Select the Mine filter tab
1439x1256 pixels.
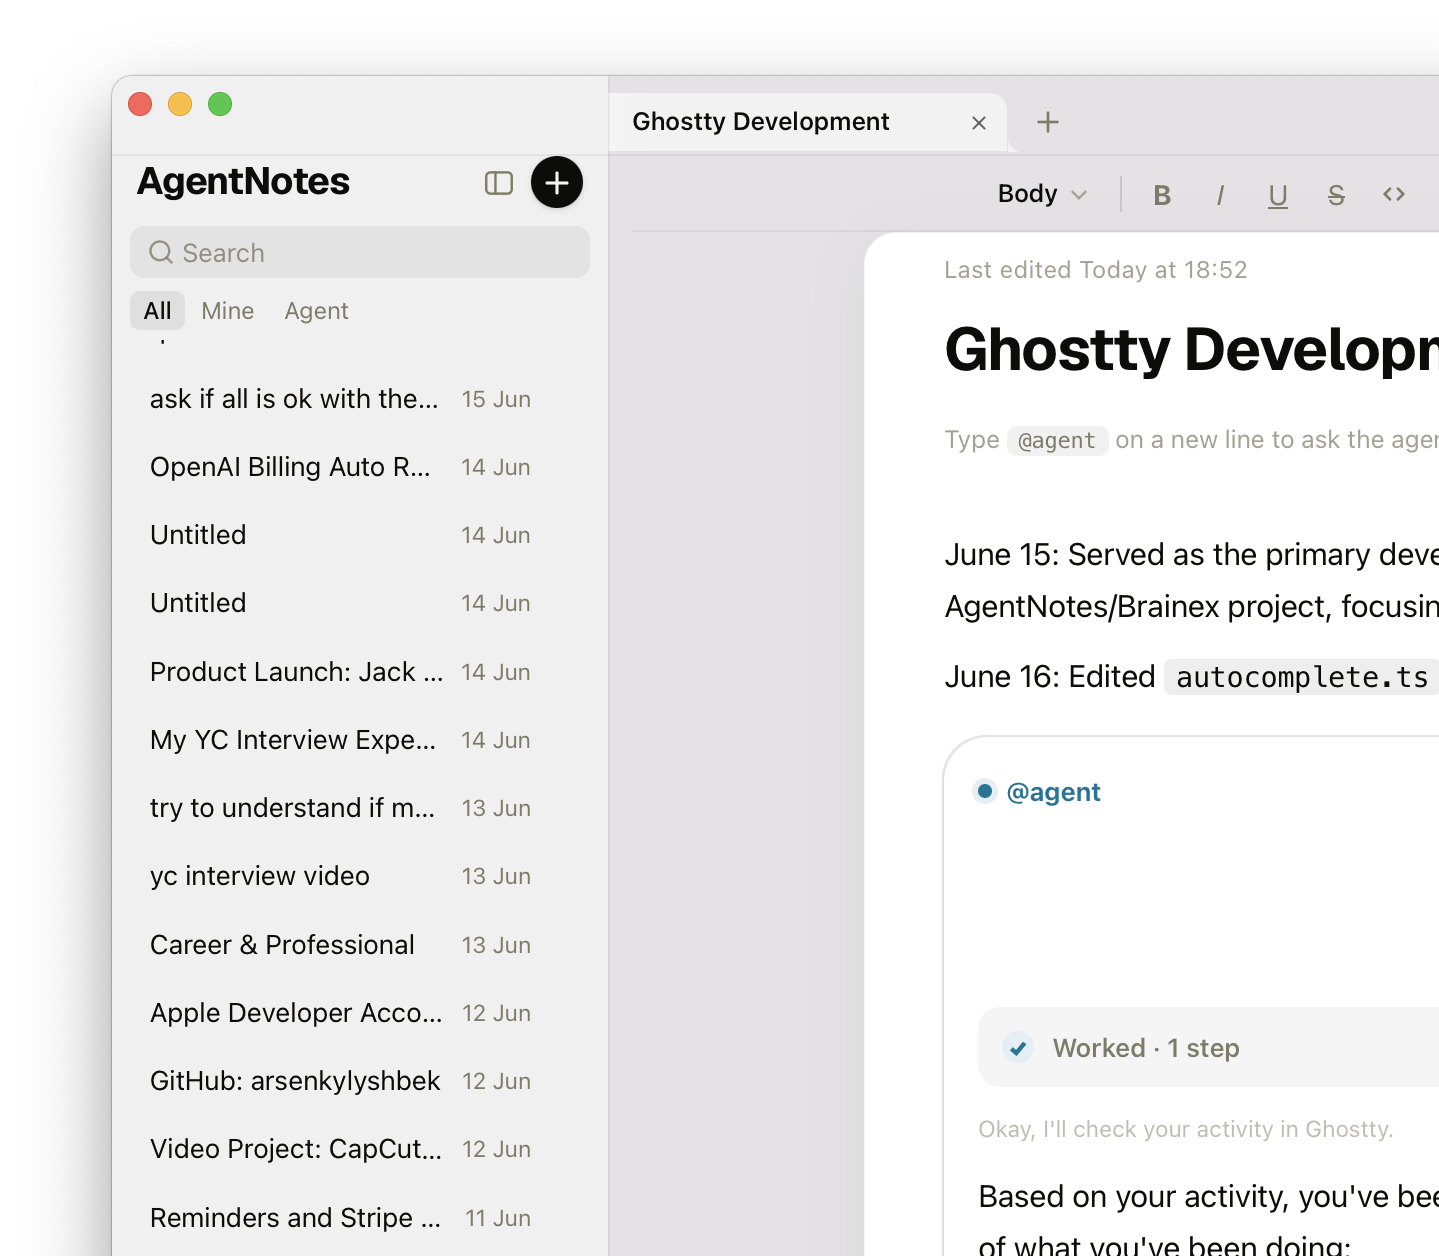(x=228, y=311)
